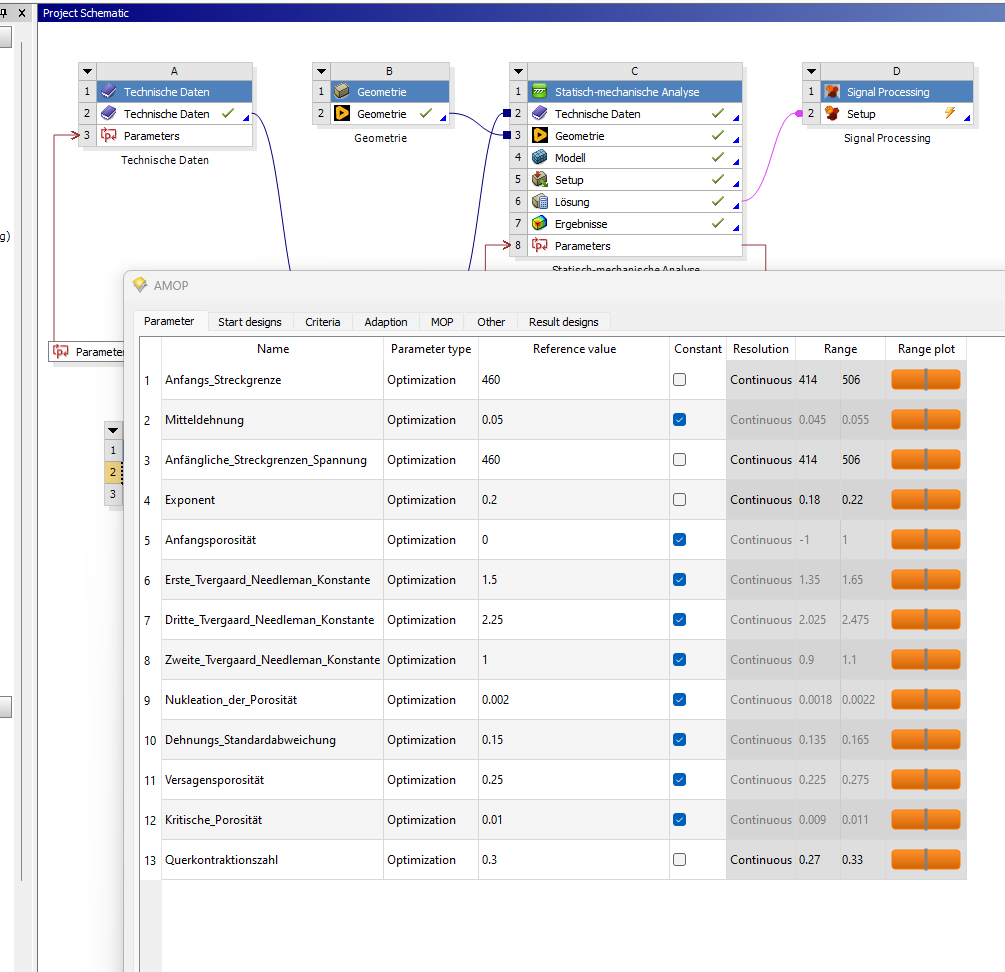The width and height of the screenshot is (1005, 972).
Task: Toggle Constant for Kritische_Porosität
Action: [x=679, y=820]
